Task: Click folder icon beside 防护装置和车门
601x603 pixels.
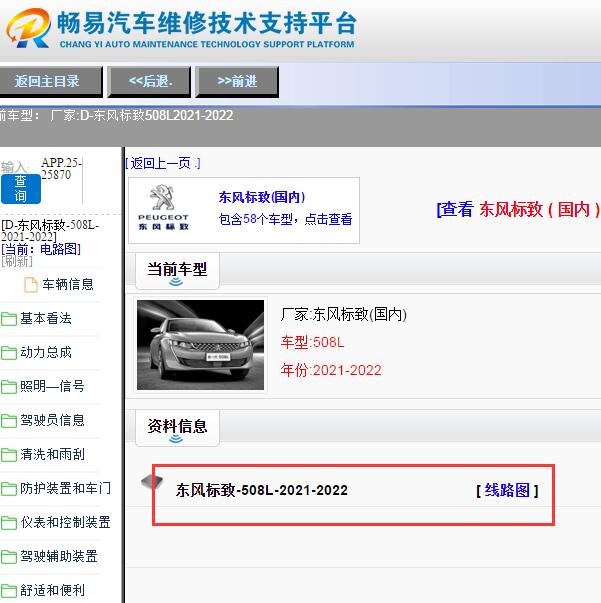Action: point(8,489)
